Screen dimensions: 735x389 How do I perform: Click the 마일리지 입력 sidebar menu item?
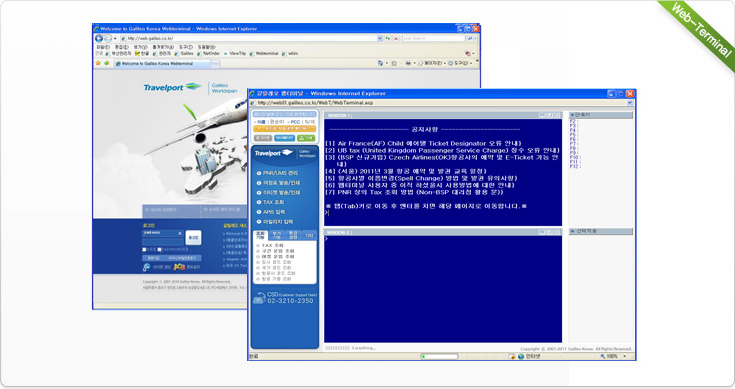click(x=275, y=222)
